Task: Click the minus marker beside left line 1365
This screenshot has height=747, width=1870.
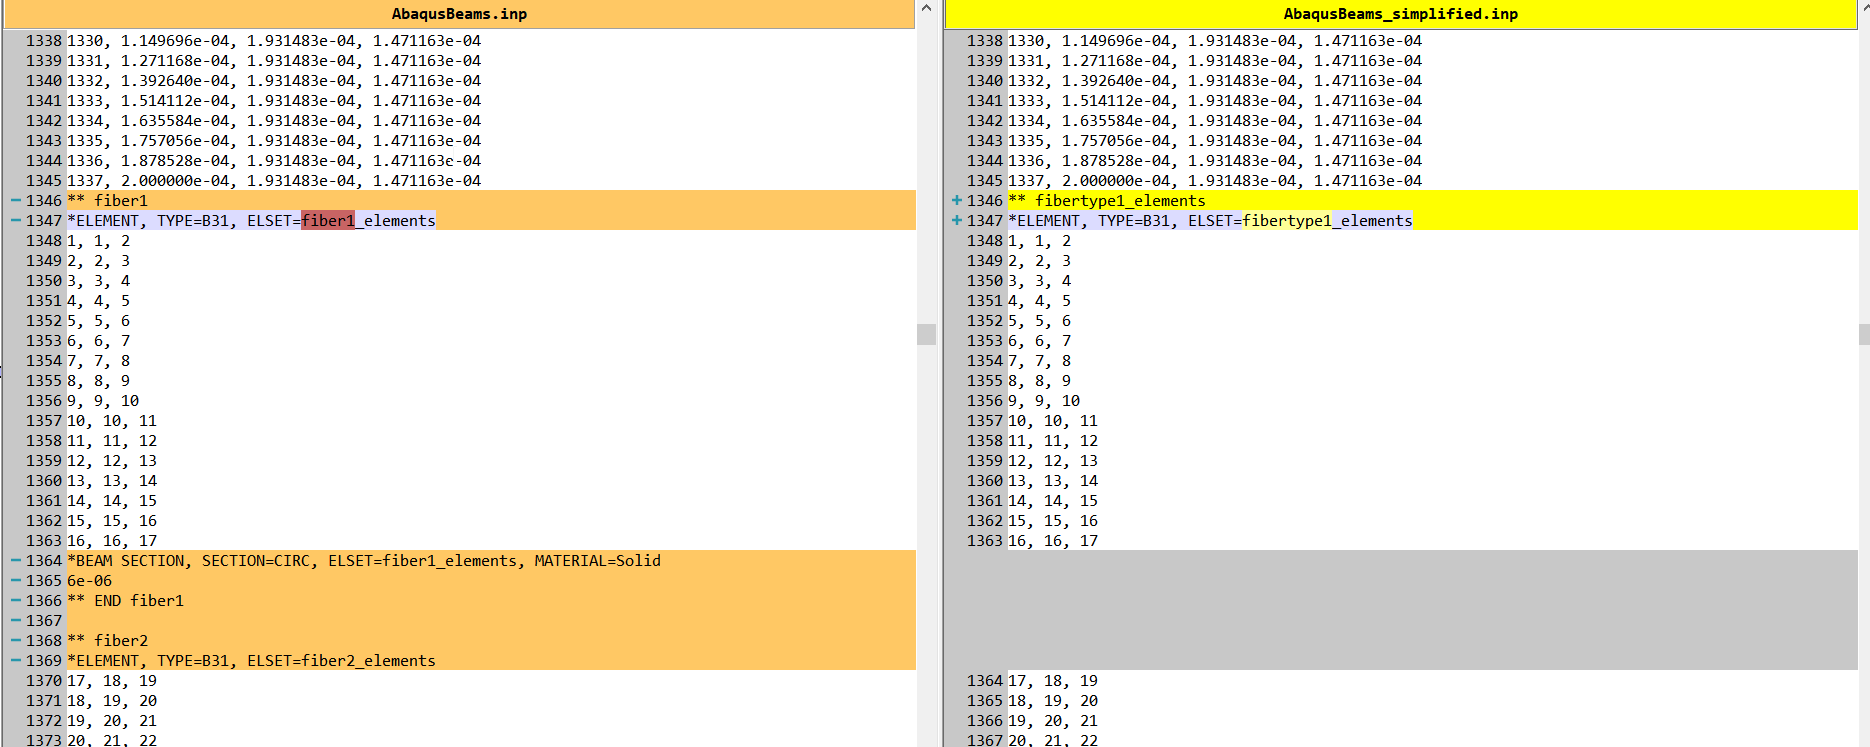Action: 16,581
